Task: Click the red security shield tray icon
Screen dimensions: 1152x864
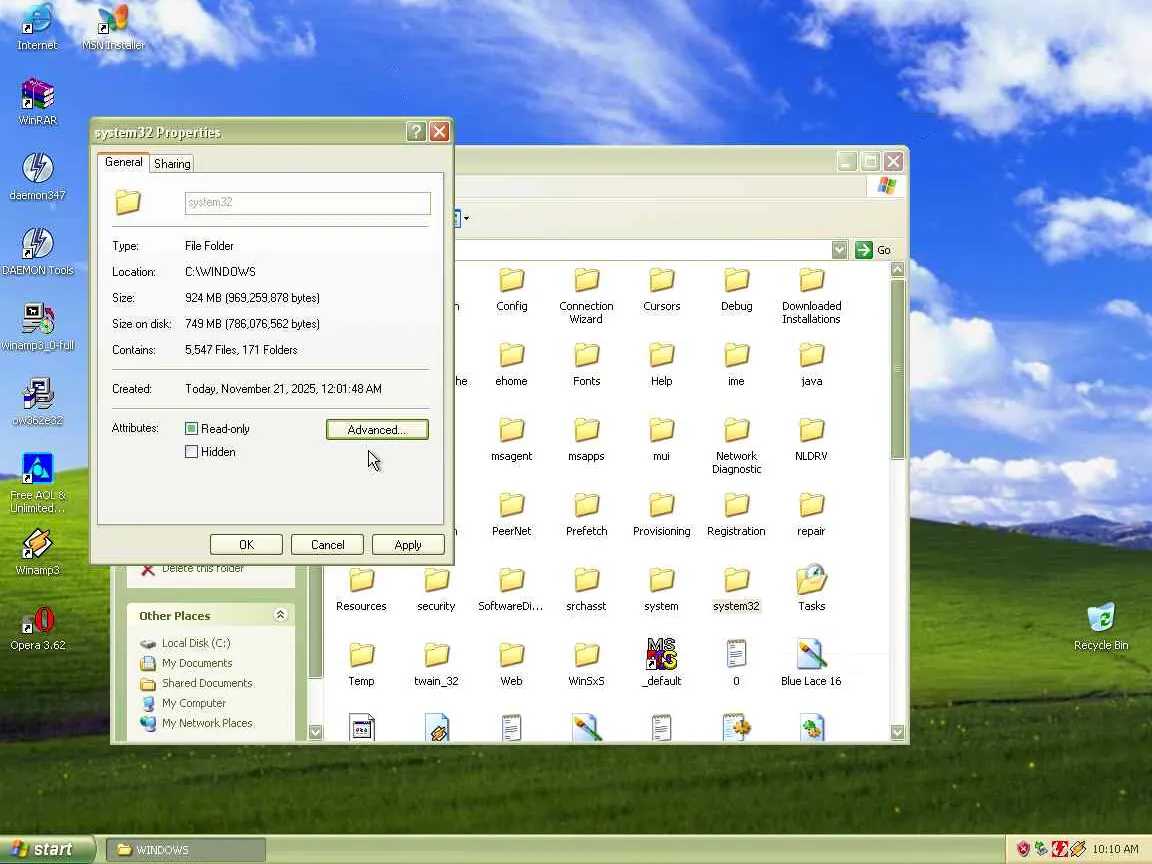Action: pos(1023,849)
